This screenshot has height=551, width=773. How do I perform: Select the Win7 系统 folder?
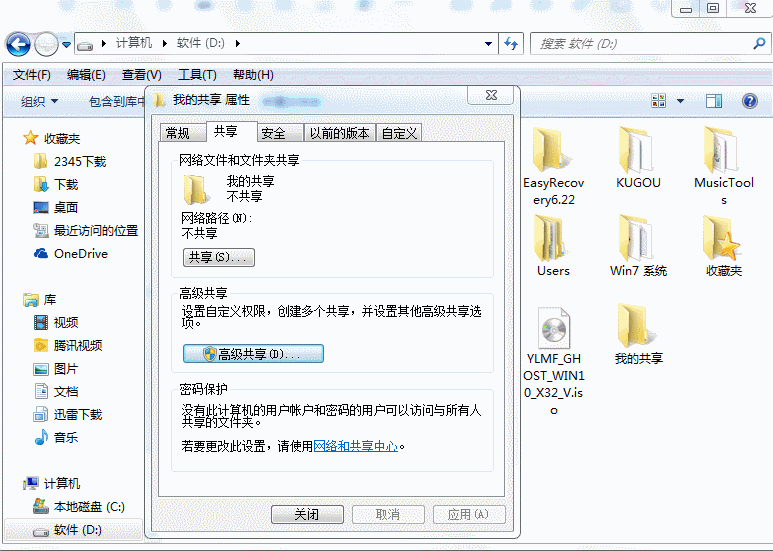[x=638, y=246]
